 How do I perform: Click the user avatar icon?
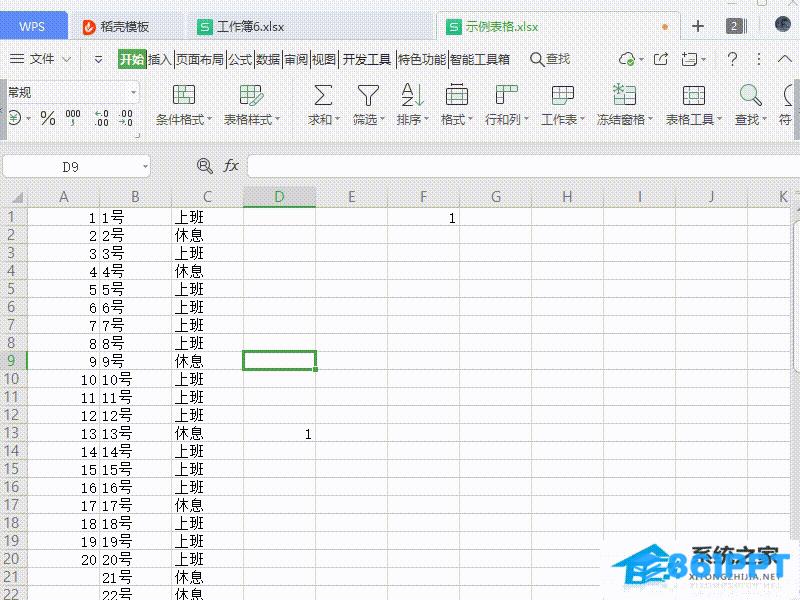pyautogui.click(x=783, y=24)
